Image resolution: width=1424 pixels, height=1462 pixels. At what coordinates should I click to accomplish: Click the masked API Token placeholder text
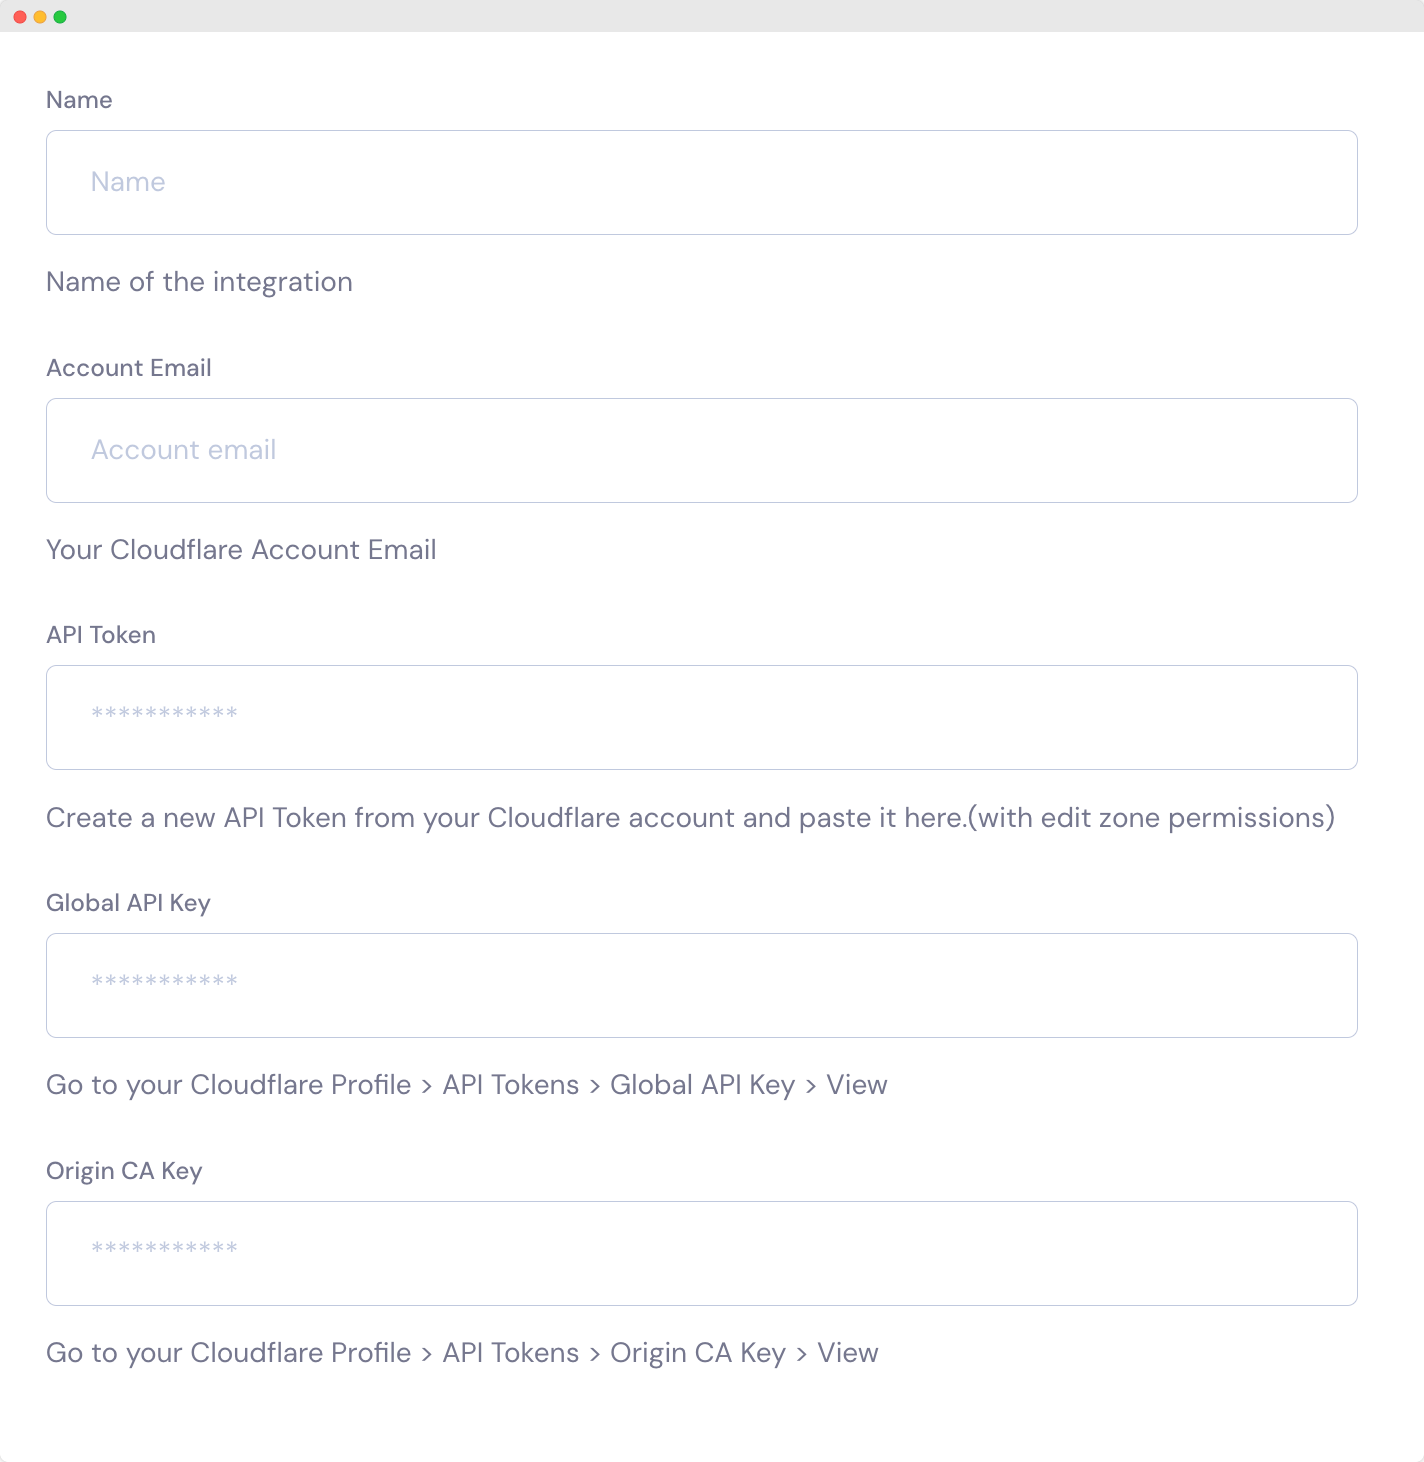(163, 712)
